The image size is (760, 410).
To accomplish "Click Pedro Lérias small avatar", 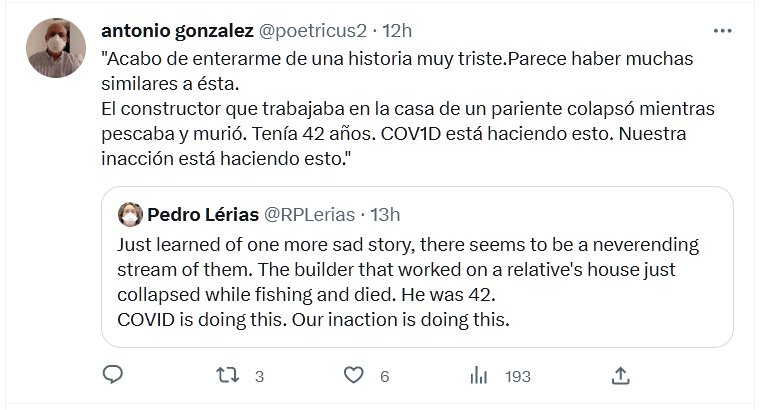I will coord(129,213).
